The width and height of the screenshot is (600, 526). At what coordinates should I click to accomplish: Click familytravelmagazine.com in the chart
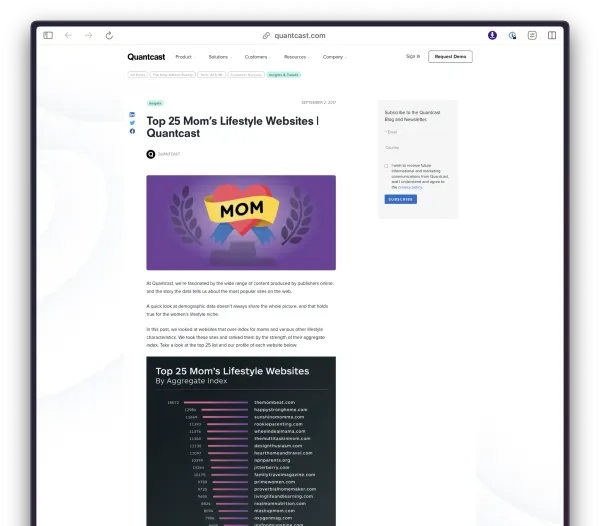click(284, 475)
